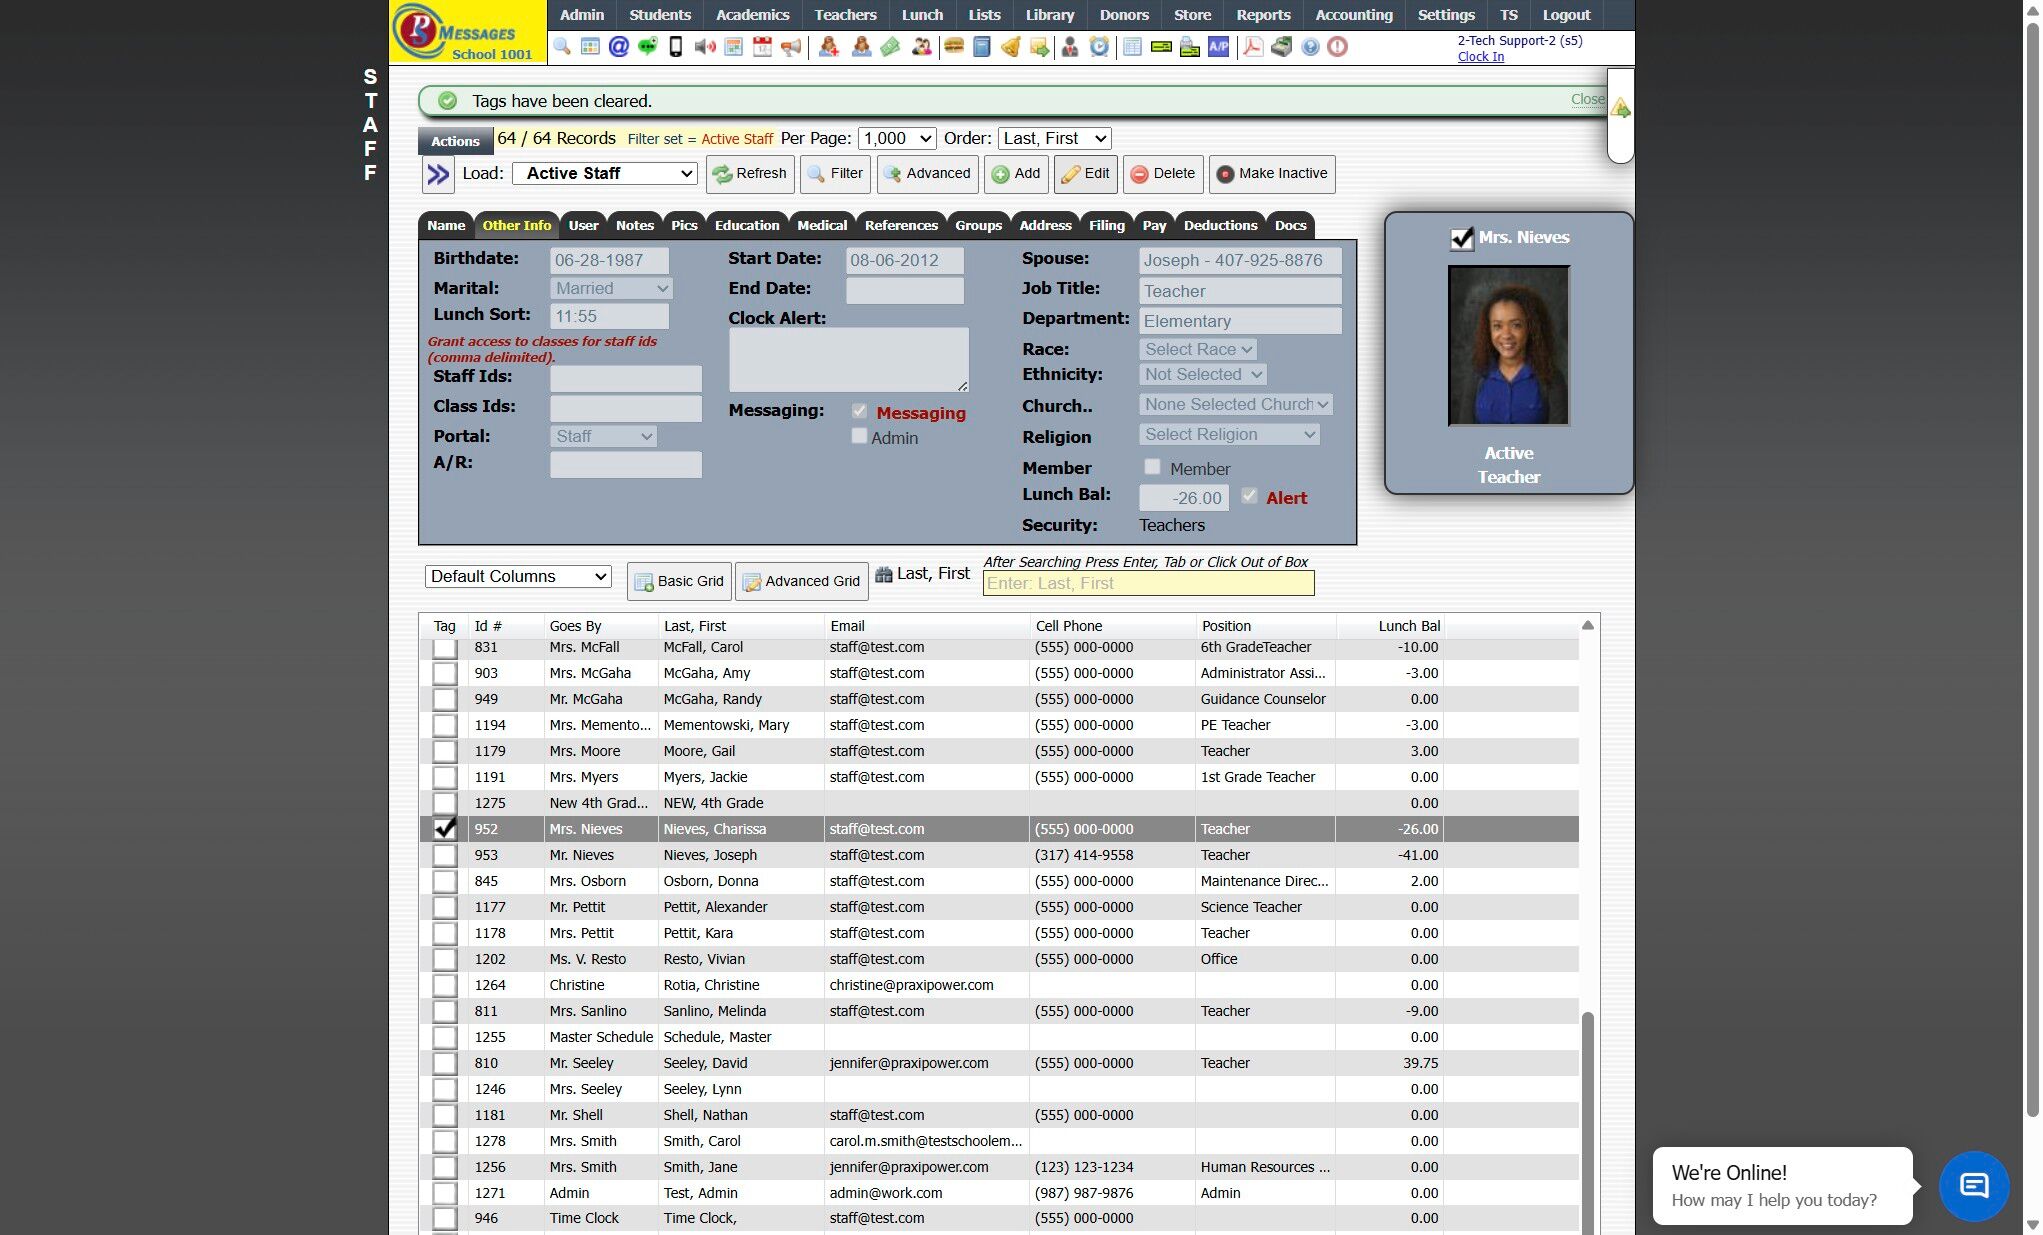Image resolution: width=2043 pixels, height=1235 pixels.
Task: Expand the Load Active Staff dropdown
Action: pos(605,174)
